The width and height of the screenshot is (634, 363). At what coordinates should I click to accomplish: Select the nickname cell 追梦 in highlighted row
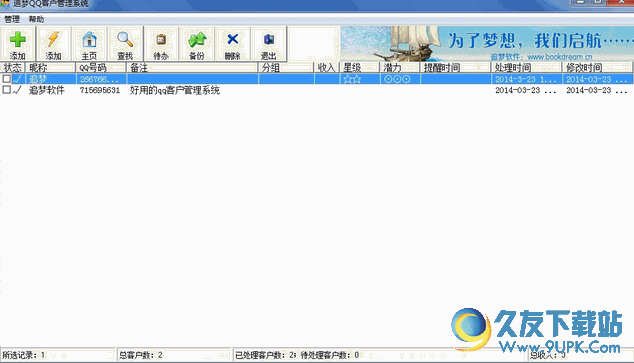click(x=38, y=79)
